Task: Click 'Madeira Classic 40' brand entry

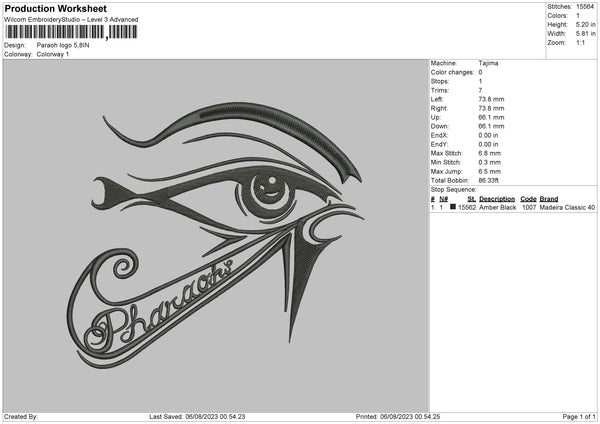Action: point(567,207)
